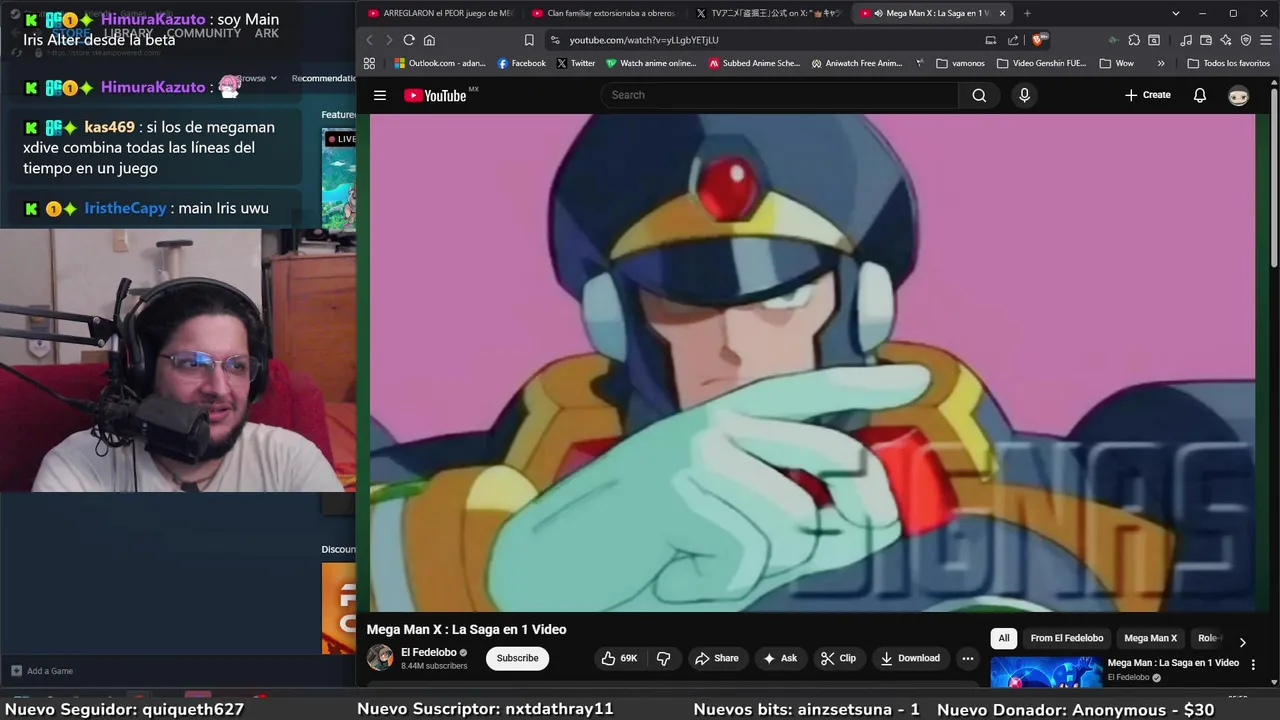The height and width of the screenshot is (720, 1280).
Task: Open the vamonos bookmarks folder
Action: (x=961, y=63)
